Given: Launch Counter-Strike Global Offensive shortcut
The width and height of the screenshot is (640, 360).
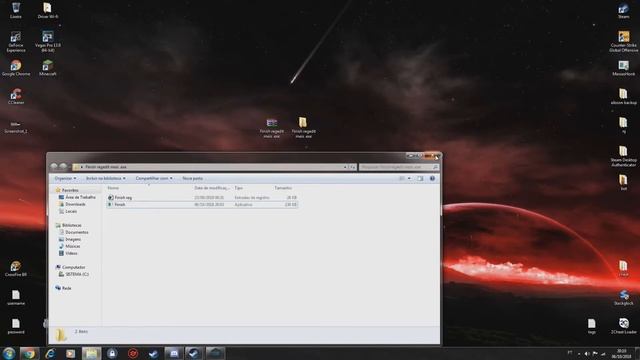Looking at the screenshot, I should [x=623, y=41].
